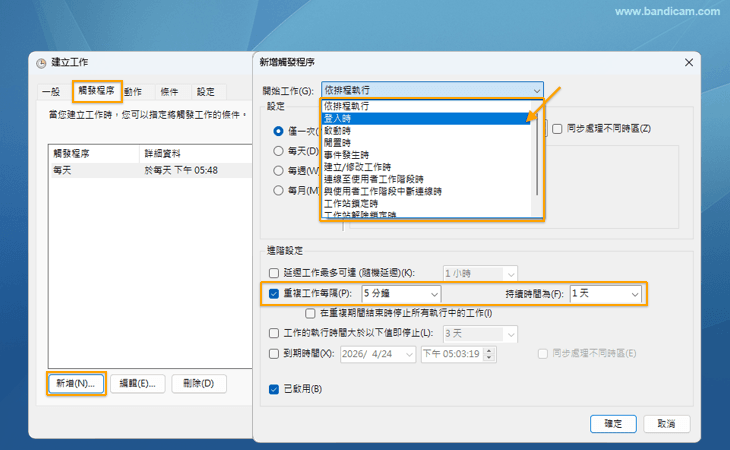Click the 新增(N)... button
The height and width of the screenshot is (450, 730).
point(75,383)
